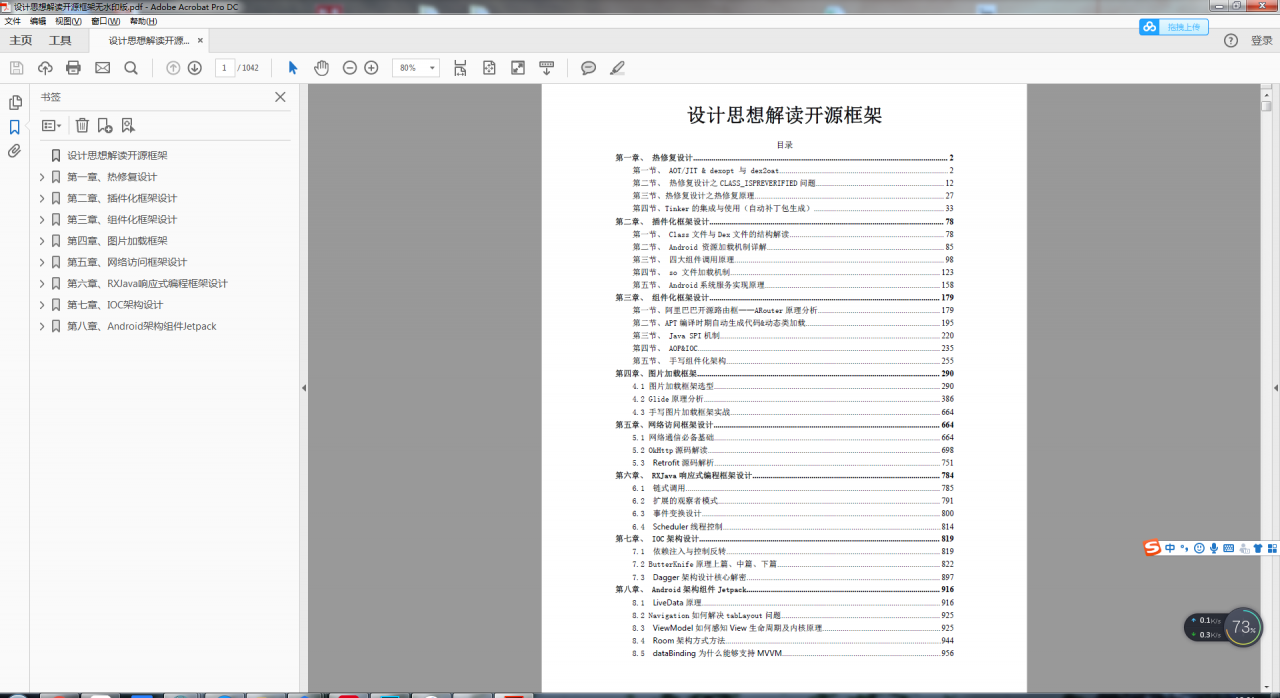Click the zoom in plus icon

pos(371,68)
